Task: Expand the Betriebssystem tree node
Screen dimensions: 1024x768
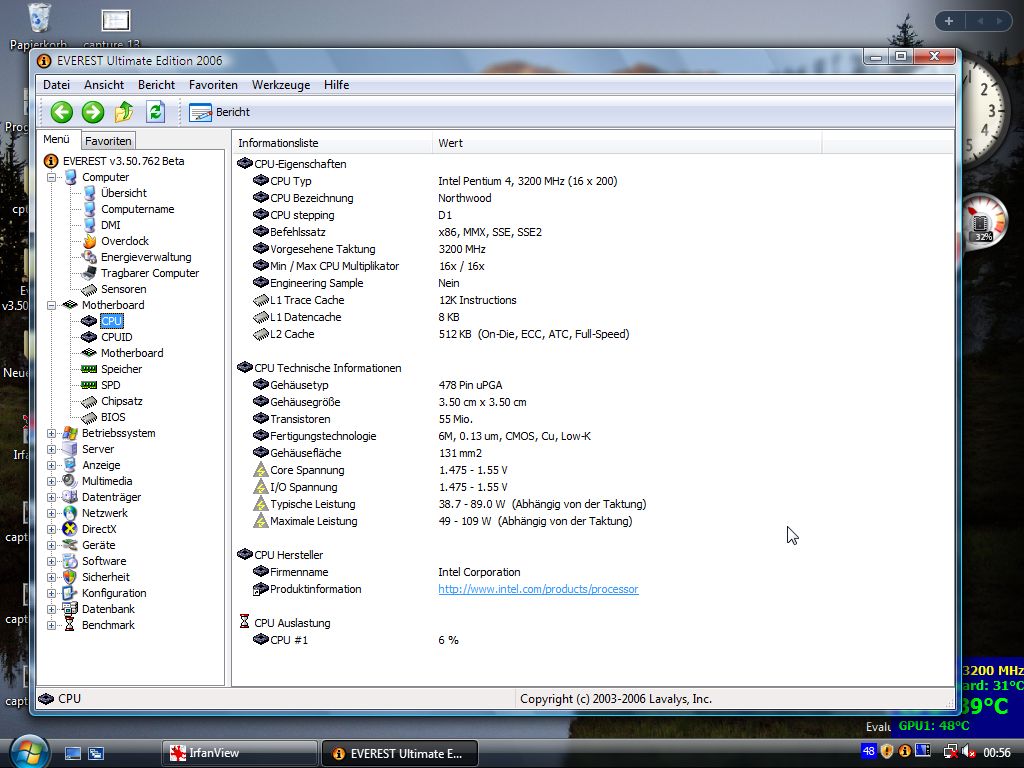Action: (52, 433)
